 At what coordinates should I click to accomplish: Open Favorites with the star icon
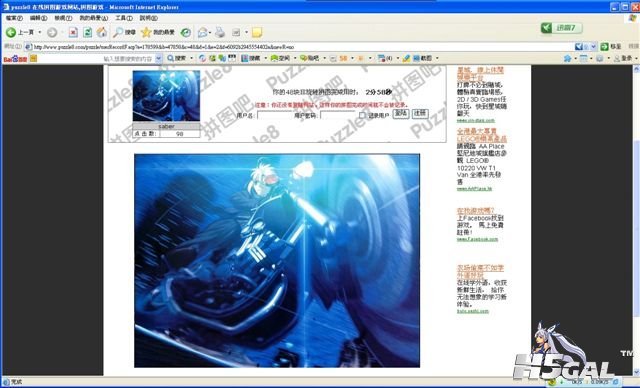157,32
